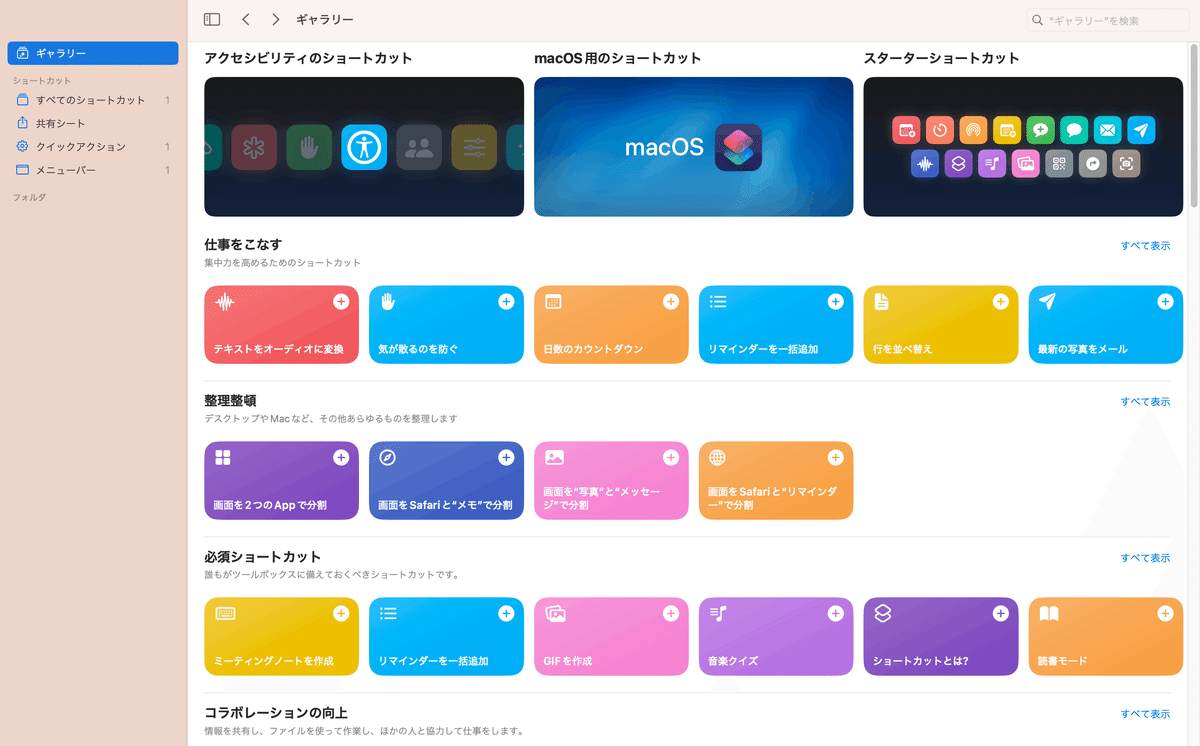1200x746 pixels.
Task: Add 気が散るのを防ぐ with its plus button
Action: (x=506, y=301)
